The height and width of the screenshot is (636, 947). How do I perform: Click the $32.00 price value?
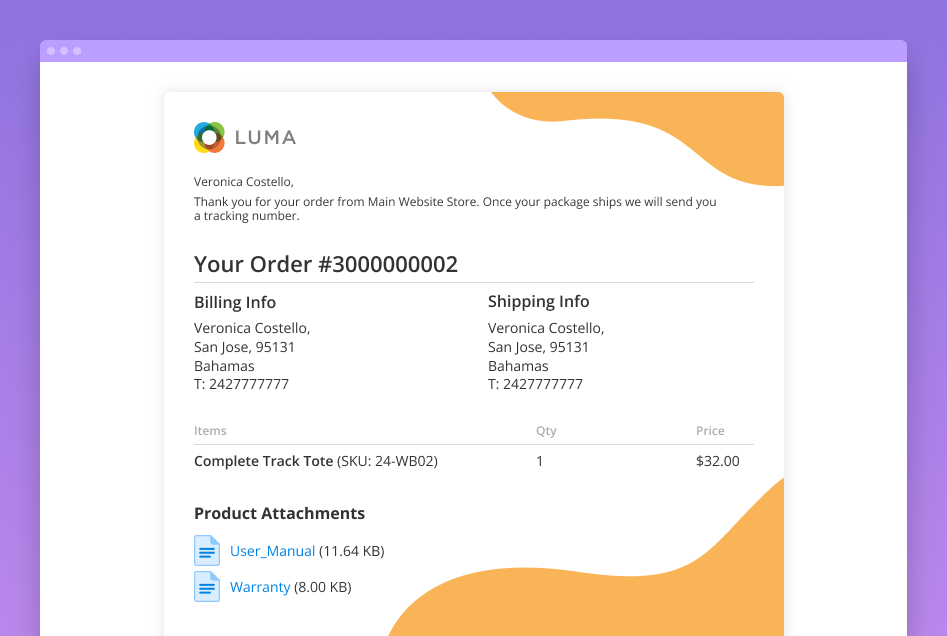click(x=717, y=461)
